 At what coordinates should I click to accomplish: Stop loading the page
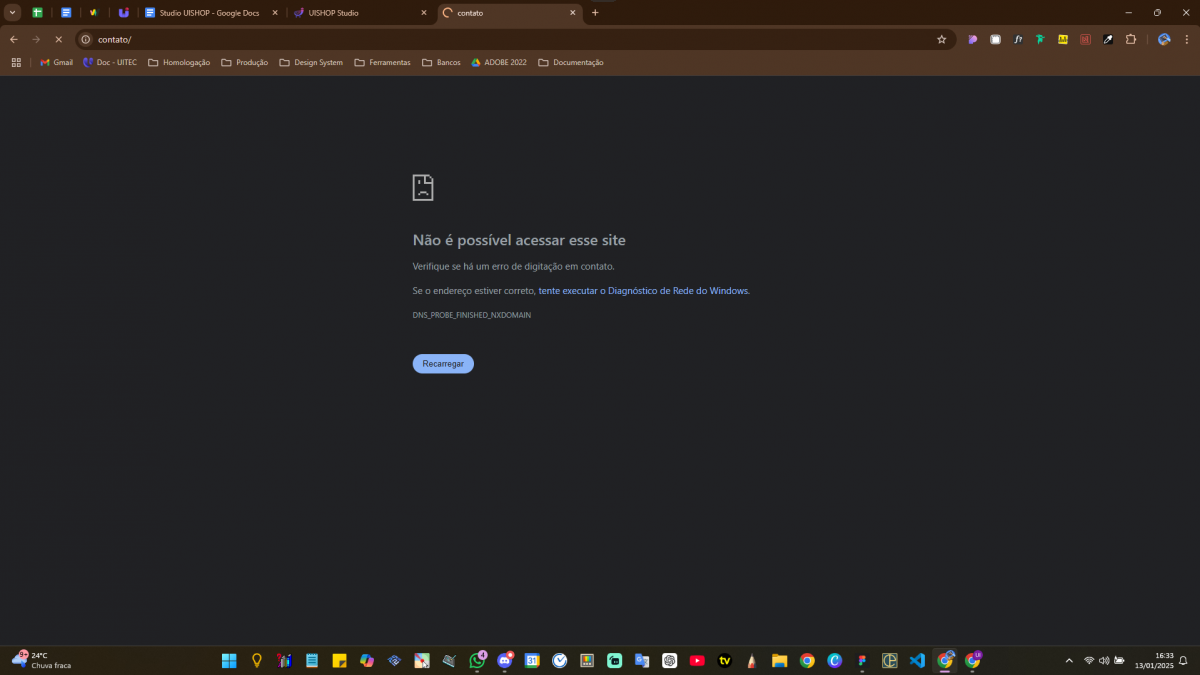tap(58, 39)
